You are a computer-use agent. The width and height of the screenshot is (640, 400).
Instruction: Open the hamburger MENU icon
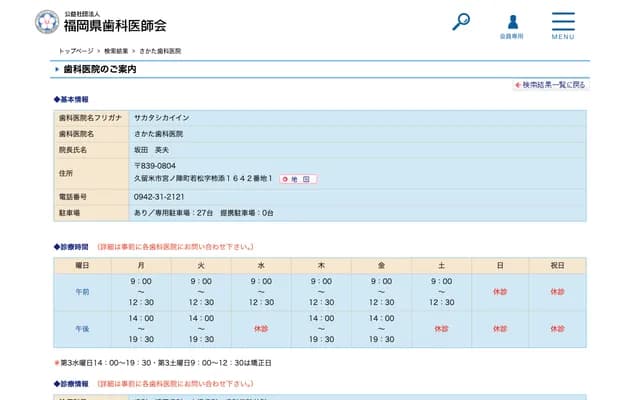[x=563, y=25]
